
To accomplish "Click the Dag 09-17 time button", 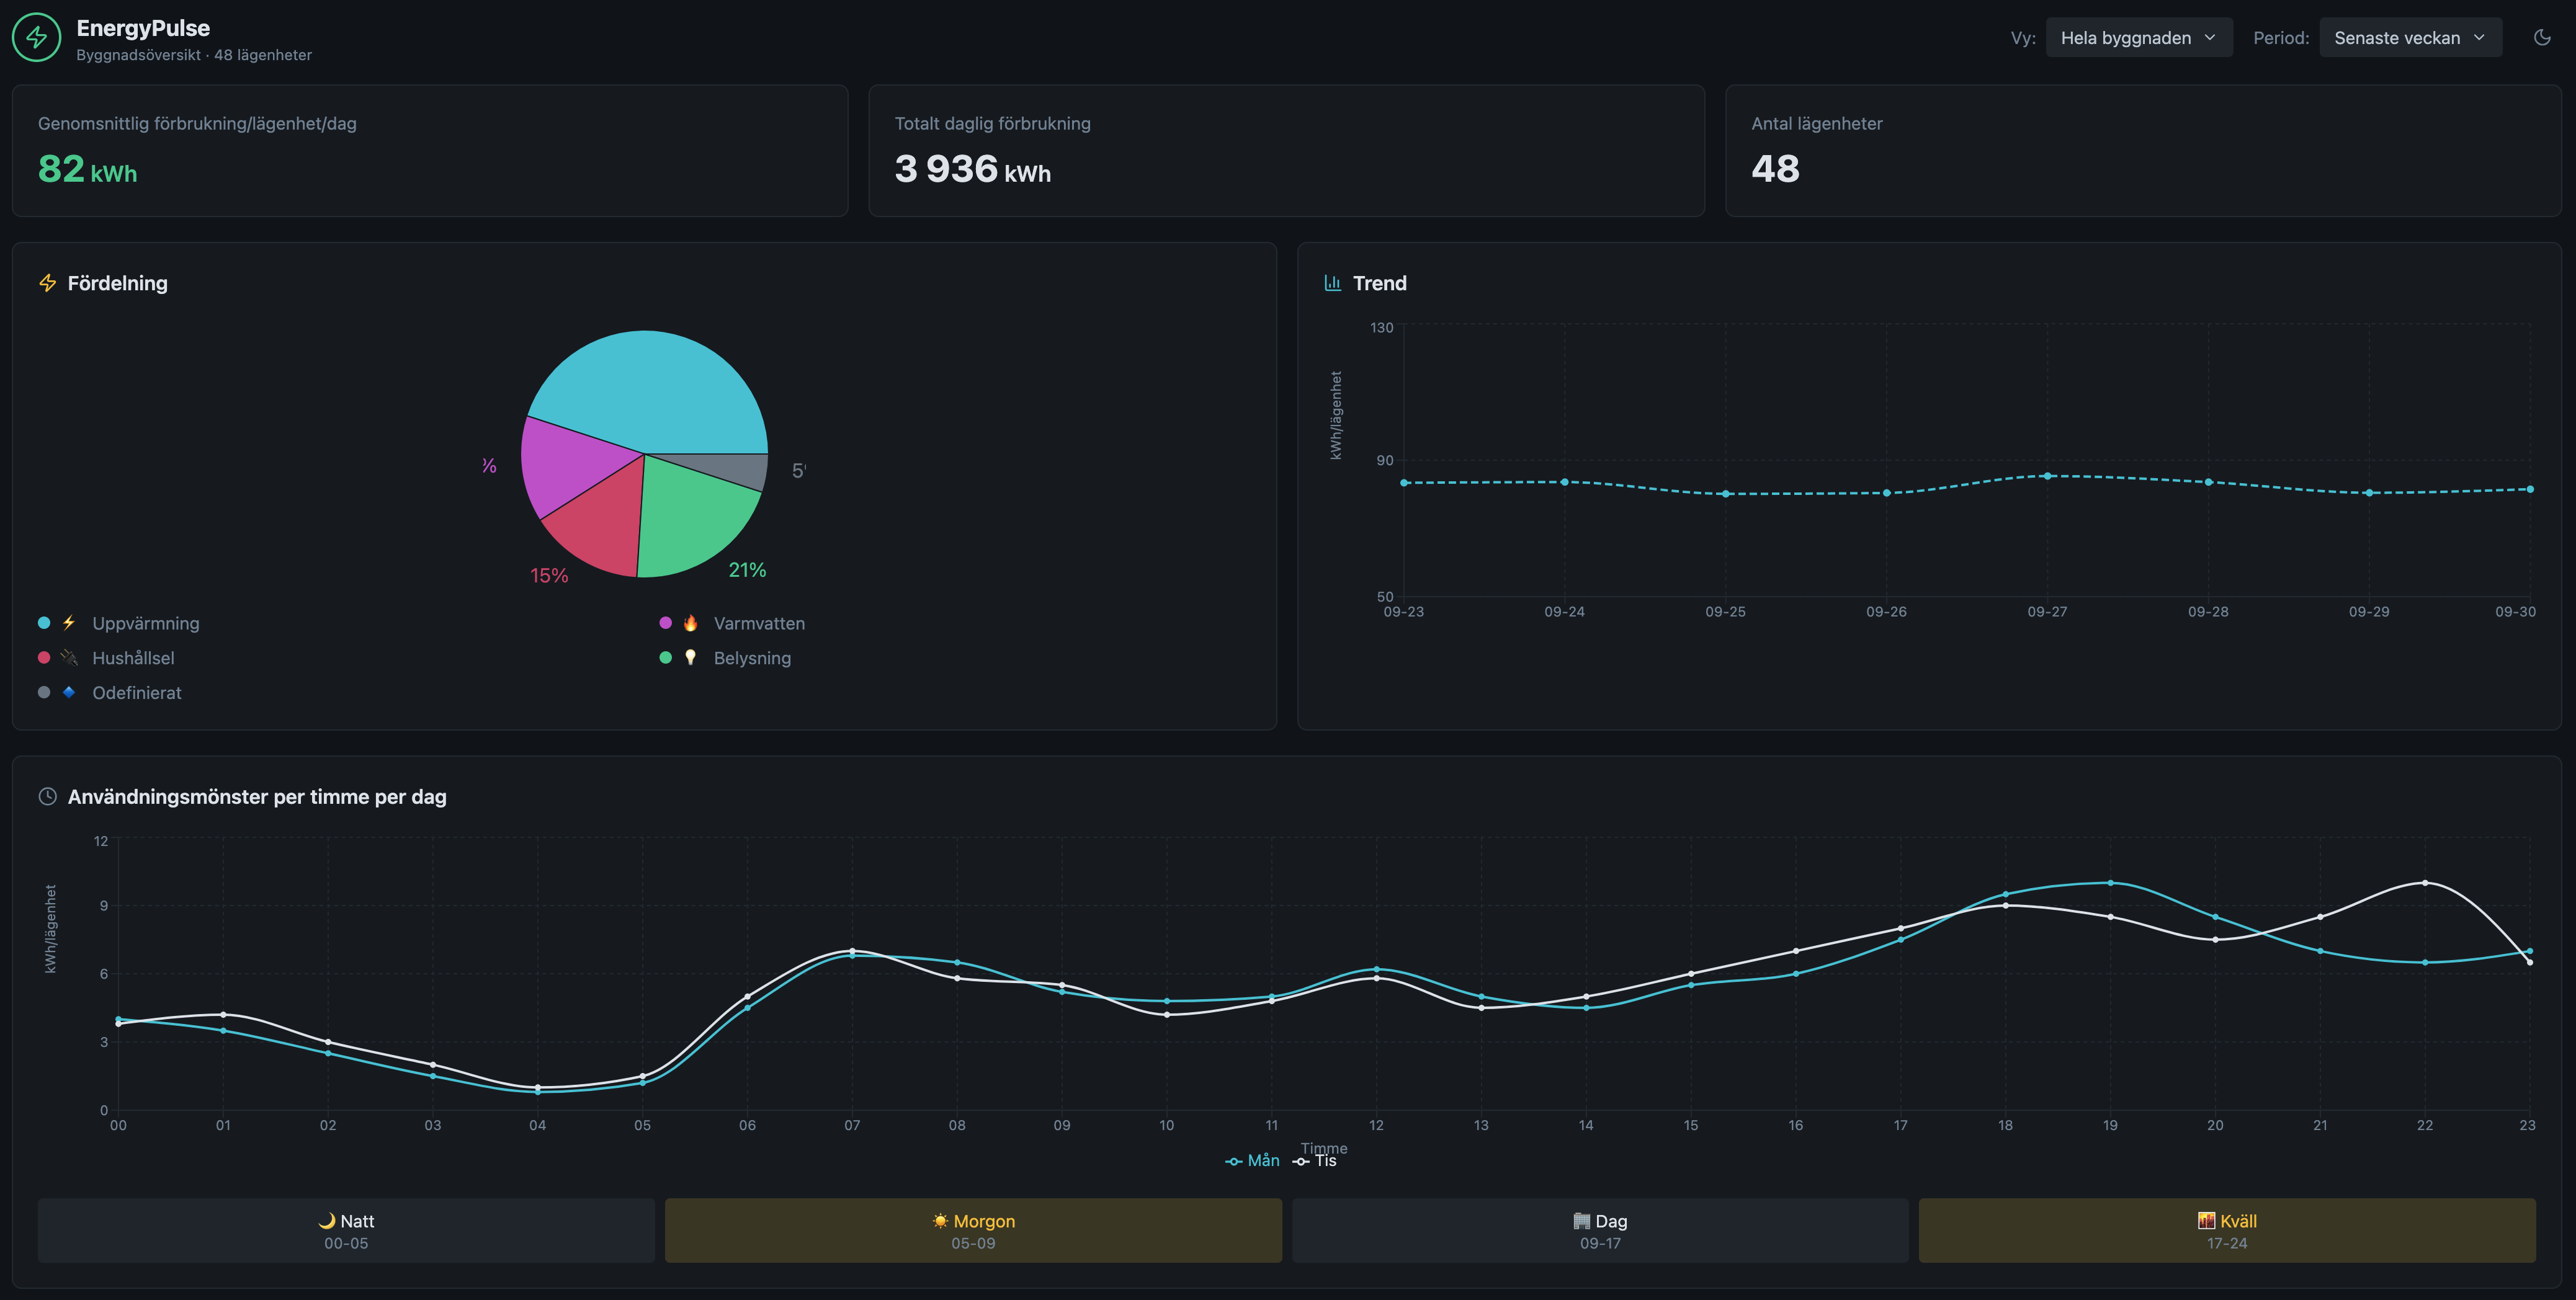I will 1600,1231.
